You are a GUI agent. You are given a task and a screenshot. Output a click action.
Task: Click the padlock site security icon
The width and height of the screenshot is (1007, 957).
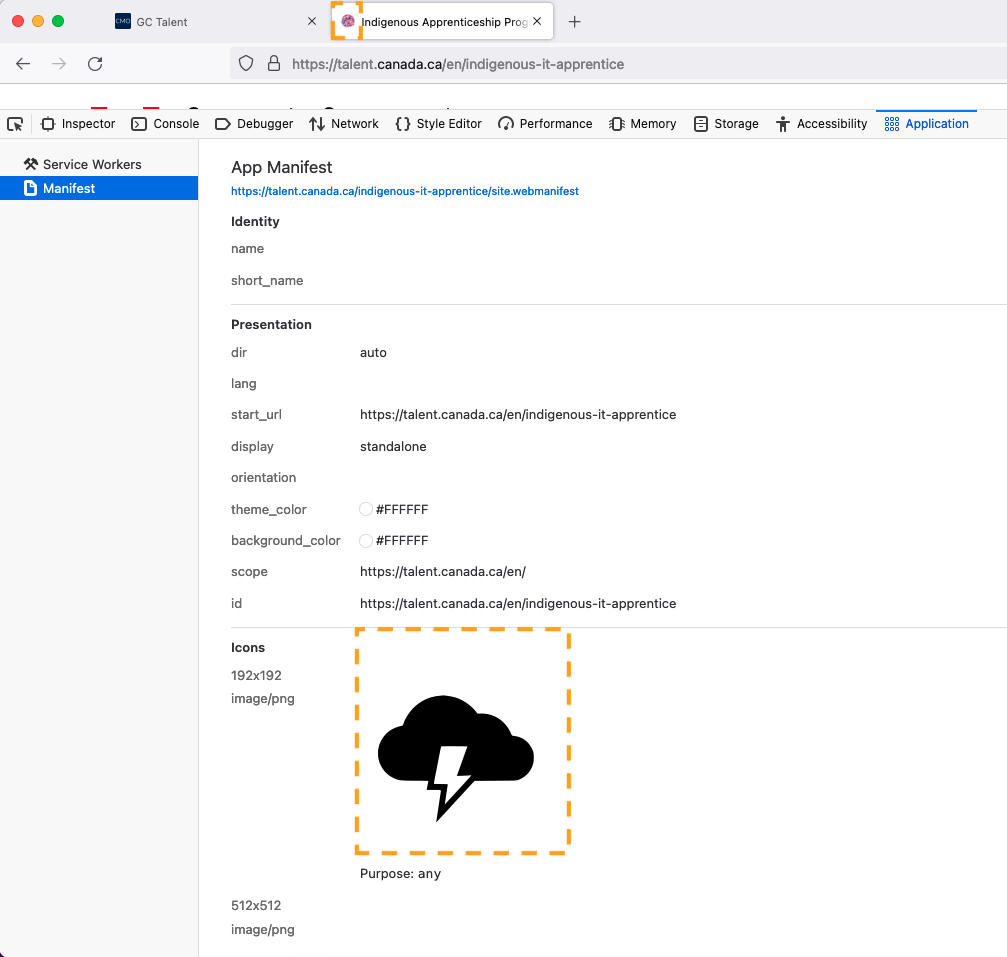(274, 64)
